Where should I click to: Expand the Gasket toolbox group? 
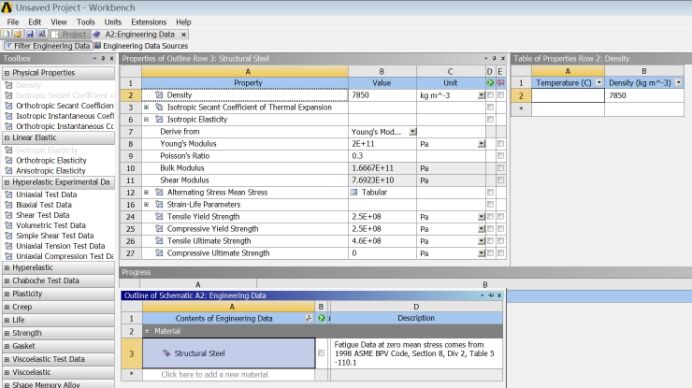point(7,347)
